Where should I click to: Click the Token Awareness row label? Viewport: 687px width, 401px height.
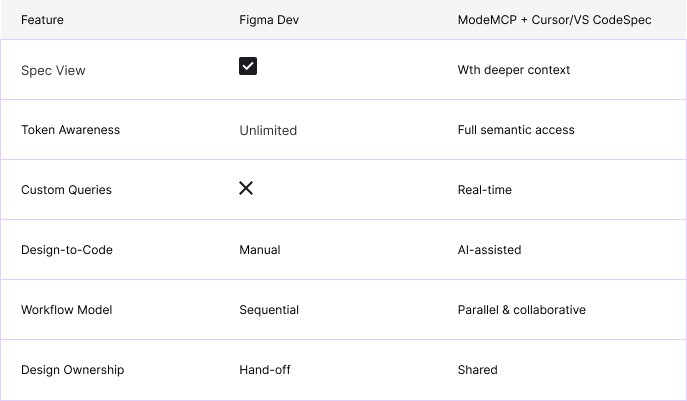click(x=70, y=130)
